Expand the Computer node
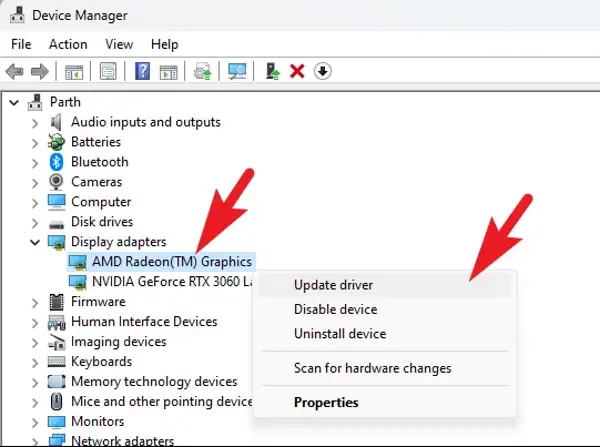Image resolution: width=600 pixels, height=447 pixels. click(35, 202)
